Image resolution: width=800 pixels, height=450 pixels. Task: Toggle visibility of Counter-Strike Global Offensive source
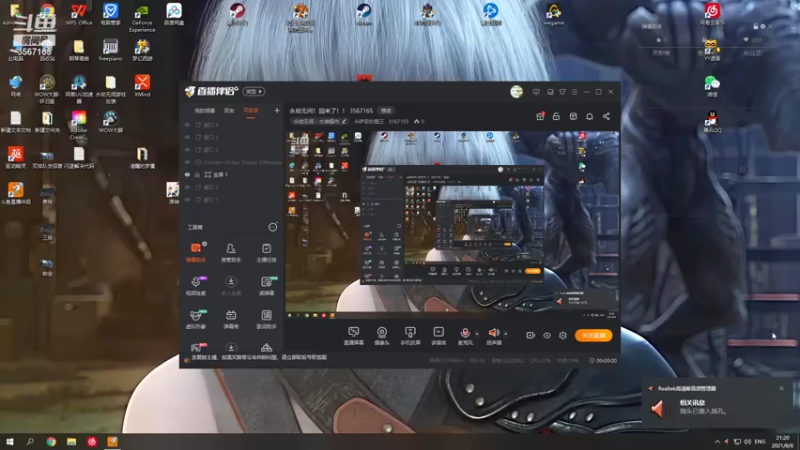tap(187, 162)
